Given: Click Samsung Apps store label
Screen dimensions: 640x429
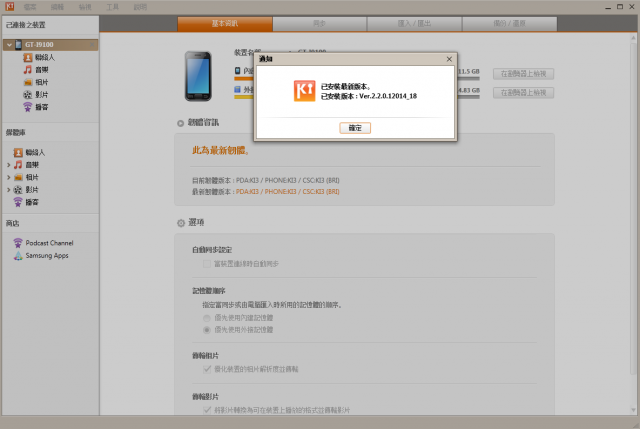Looking at the screenshot, I should point(47,256).
